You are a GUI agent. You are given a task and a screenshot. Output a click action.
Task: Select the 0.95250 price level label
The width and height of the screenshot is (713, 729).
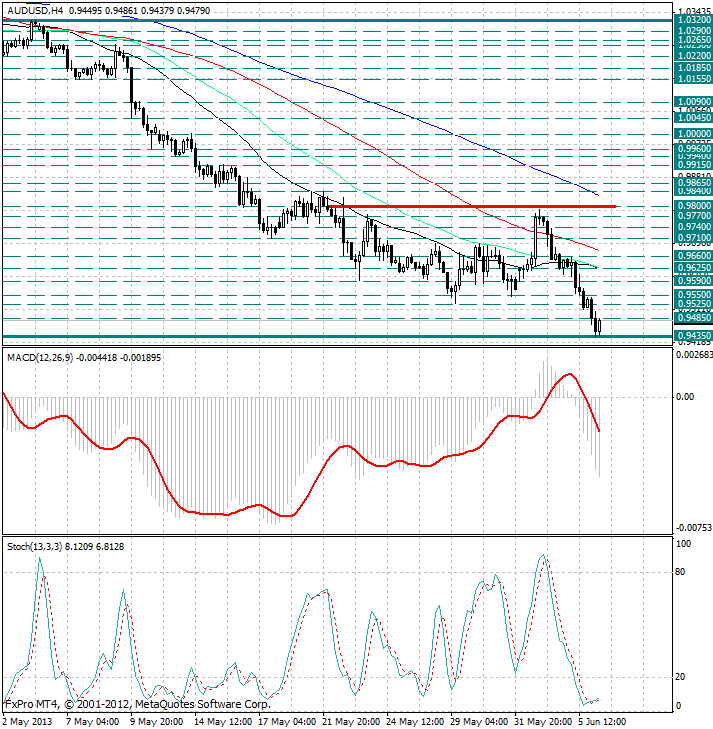pos(693,304)
